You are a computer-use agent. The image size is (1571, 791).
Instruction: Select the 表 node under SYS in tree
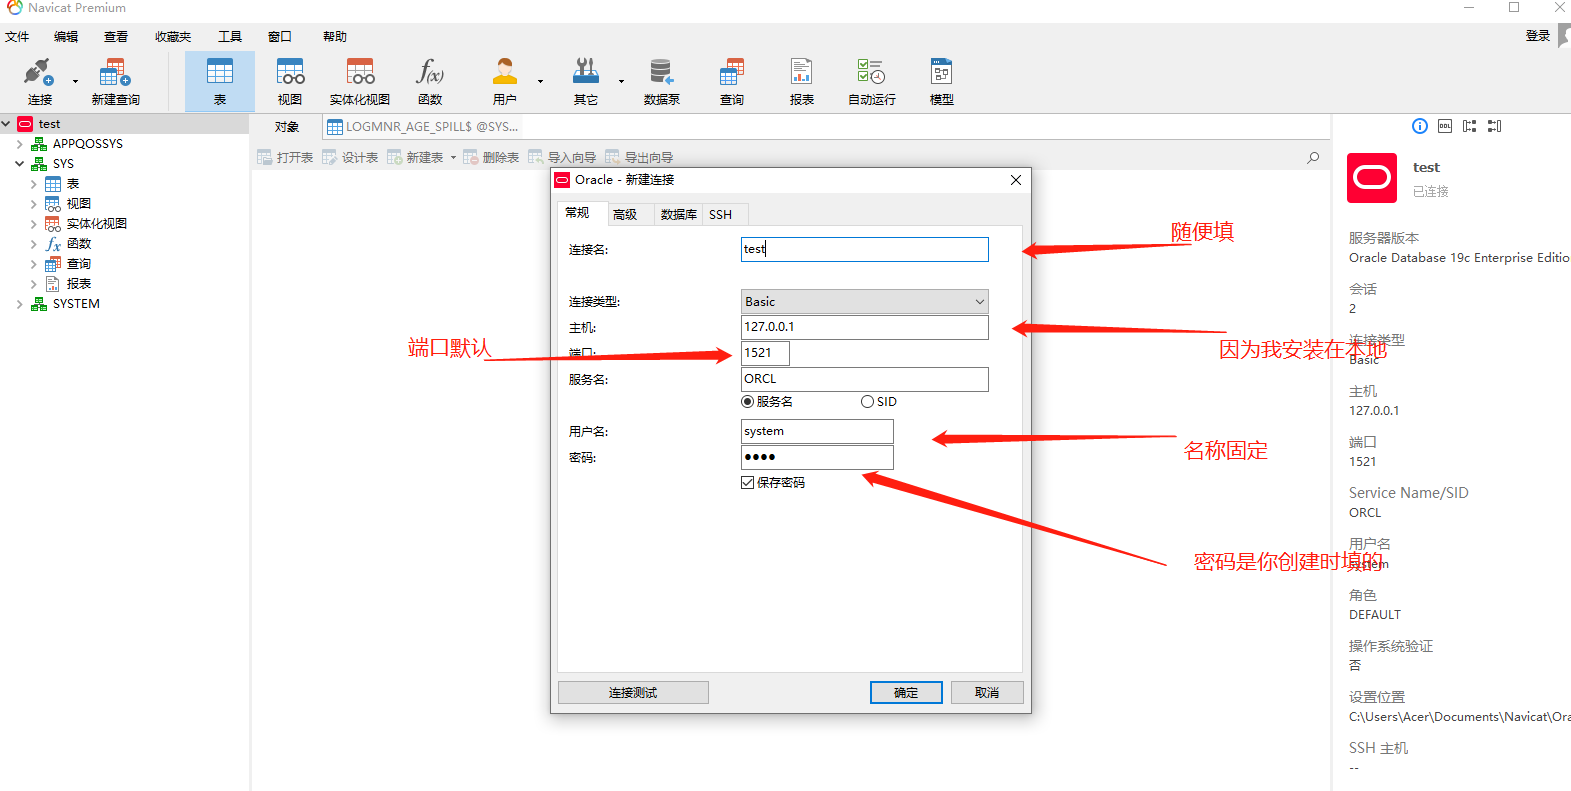73,184
